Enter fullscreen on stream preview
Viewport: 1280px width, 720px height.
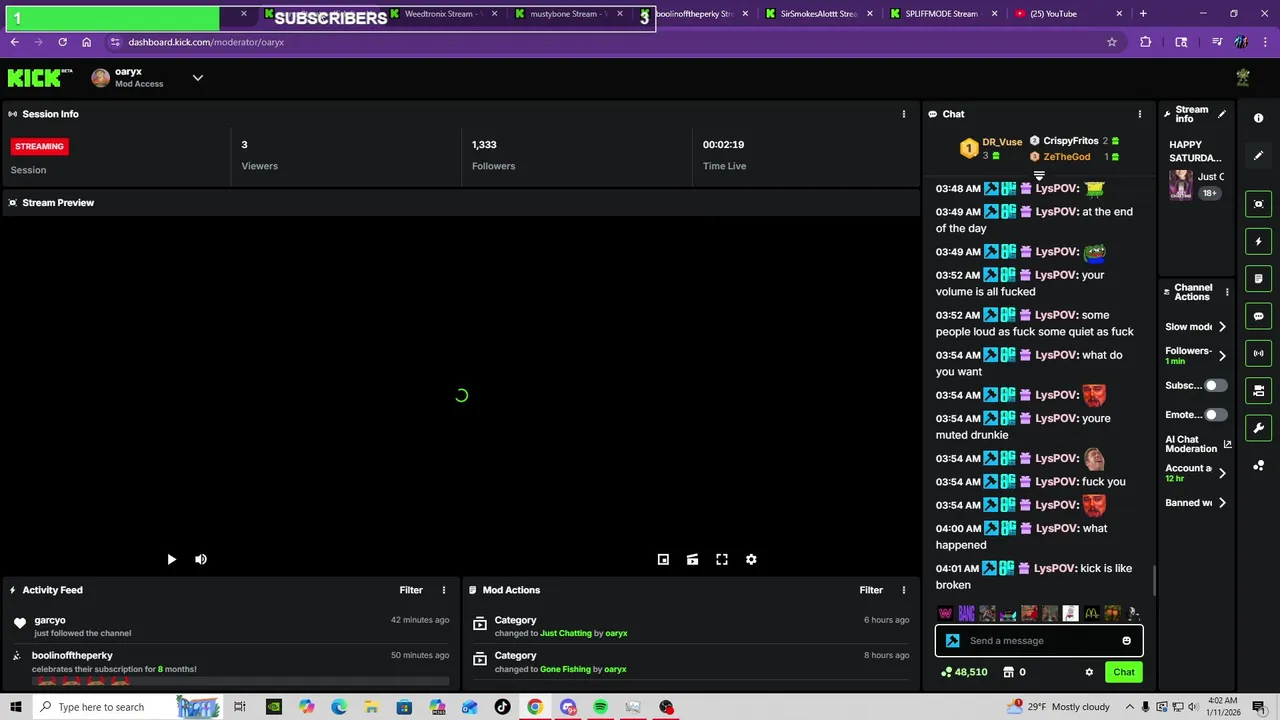click(x=722, y=560)
